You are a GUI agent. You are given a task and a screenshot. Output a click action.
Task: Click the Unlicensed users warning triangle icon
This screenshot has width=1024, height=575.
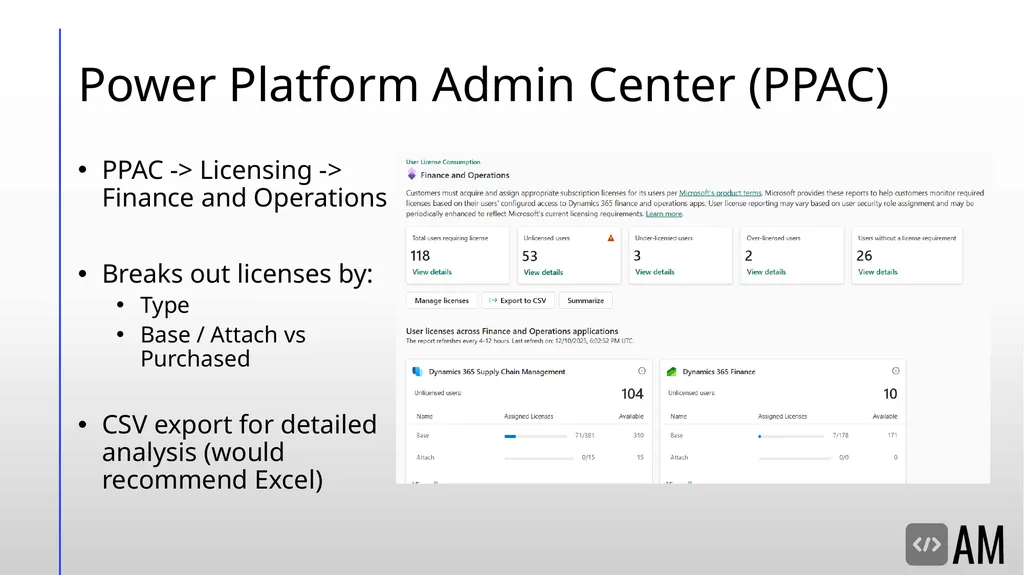[611, 238]
